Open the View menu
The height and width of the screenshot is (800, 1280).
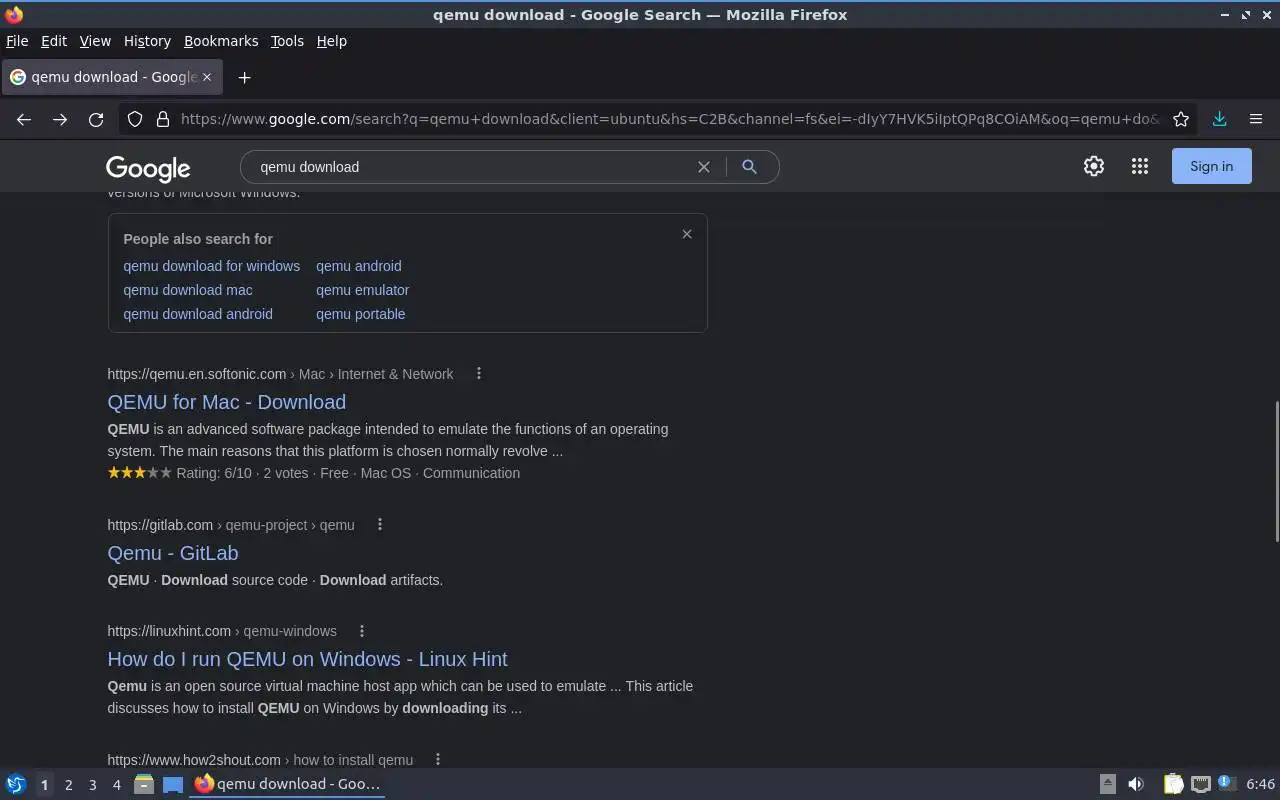point(95,41)
